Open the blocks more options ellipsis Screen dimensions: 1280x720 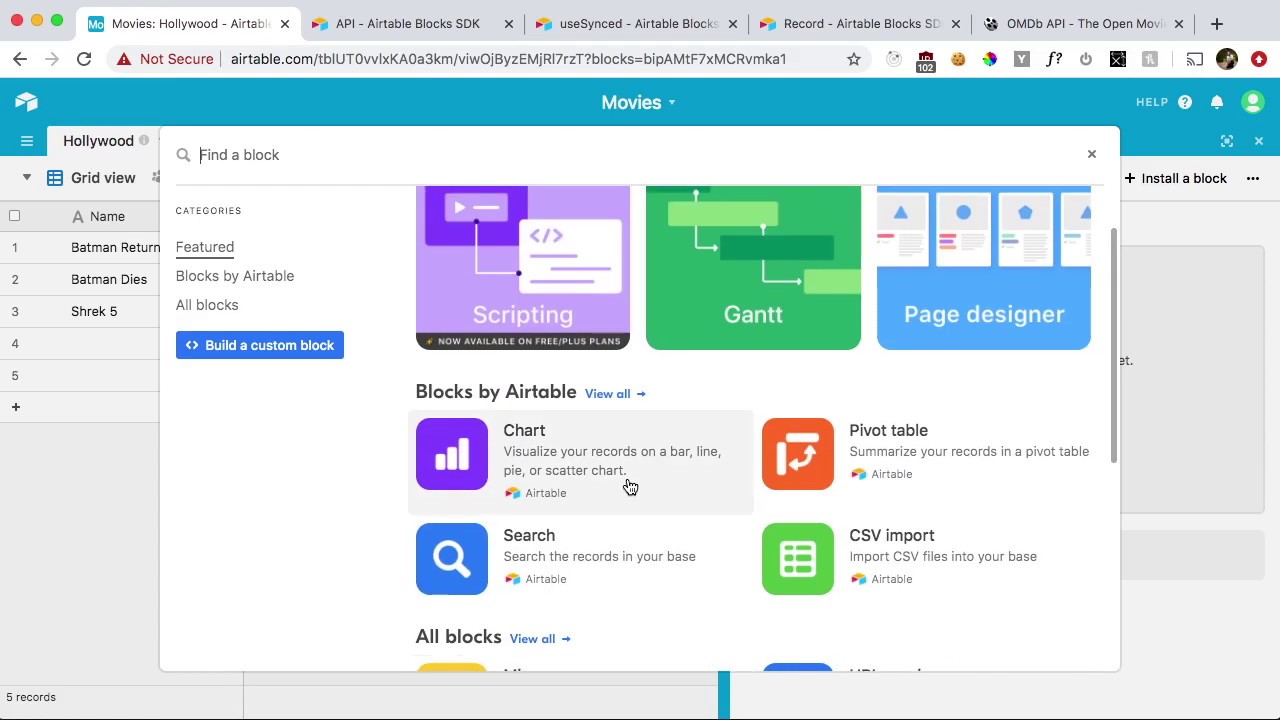(1253, 178)
